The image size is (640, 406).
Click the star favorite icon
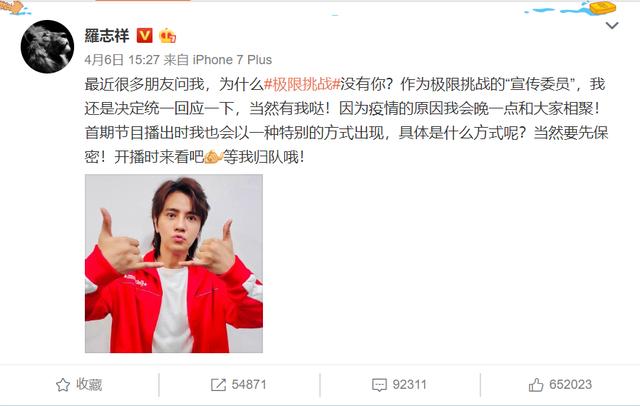pos(63,385)
